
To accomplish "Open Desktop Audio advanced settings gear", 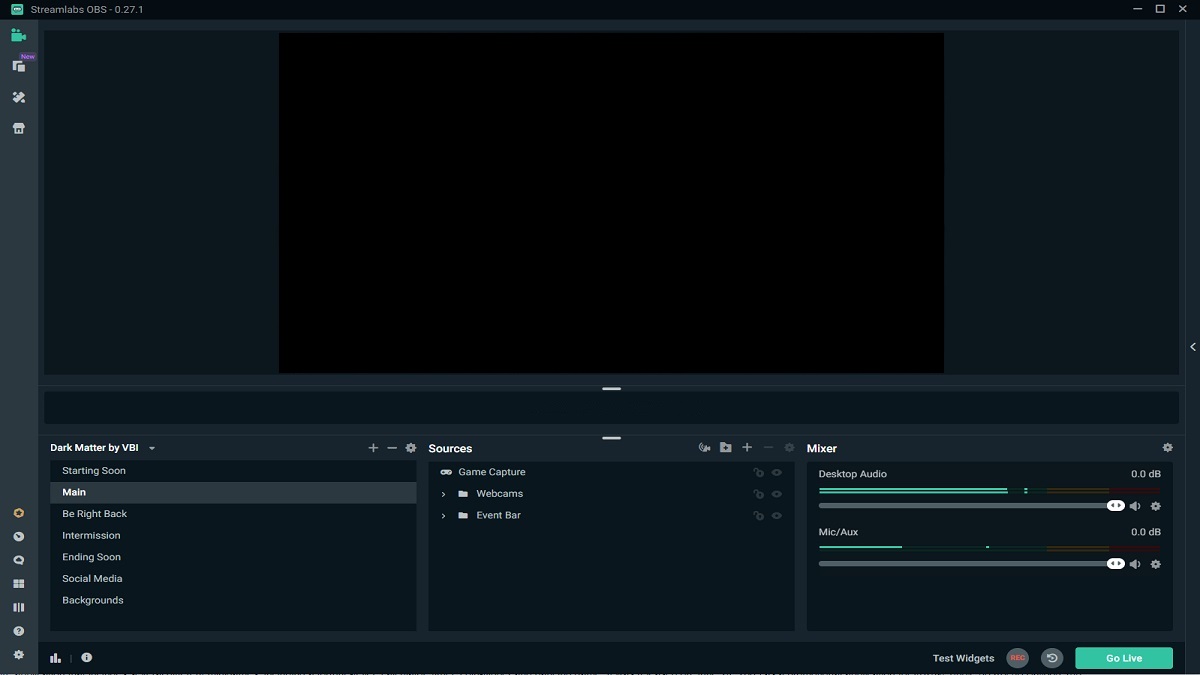I will (1155, 506).
